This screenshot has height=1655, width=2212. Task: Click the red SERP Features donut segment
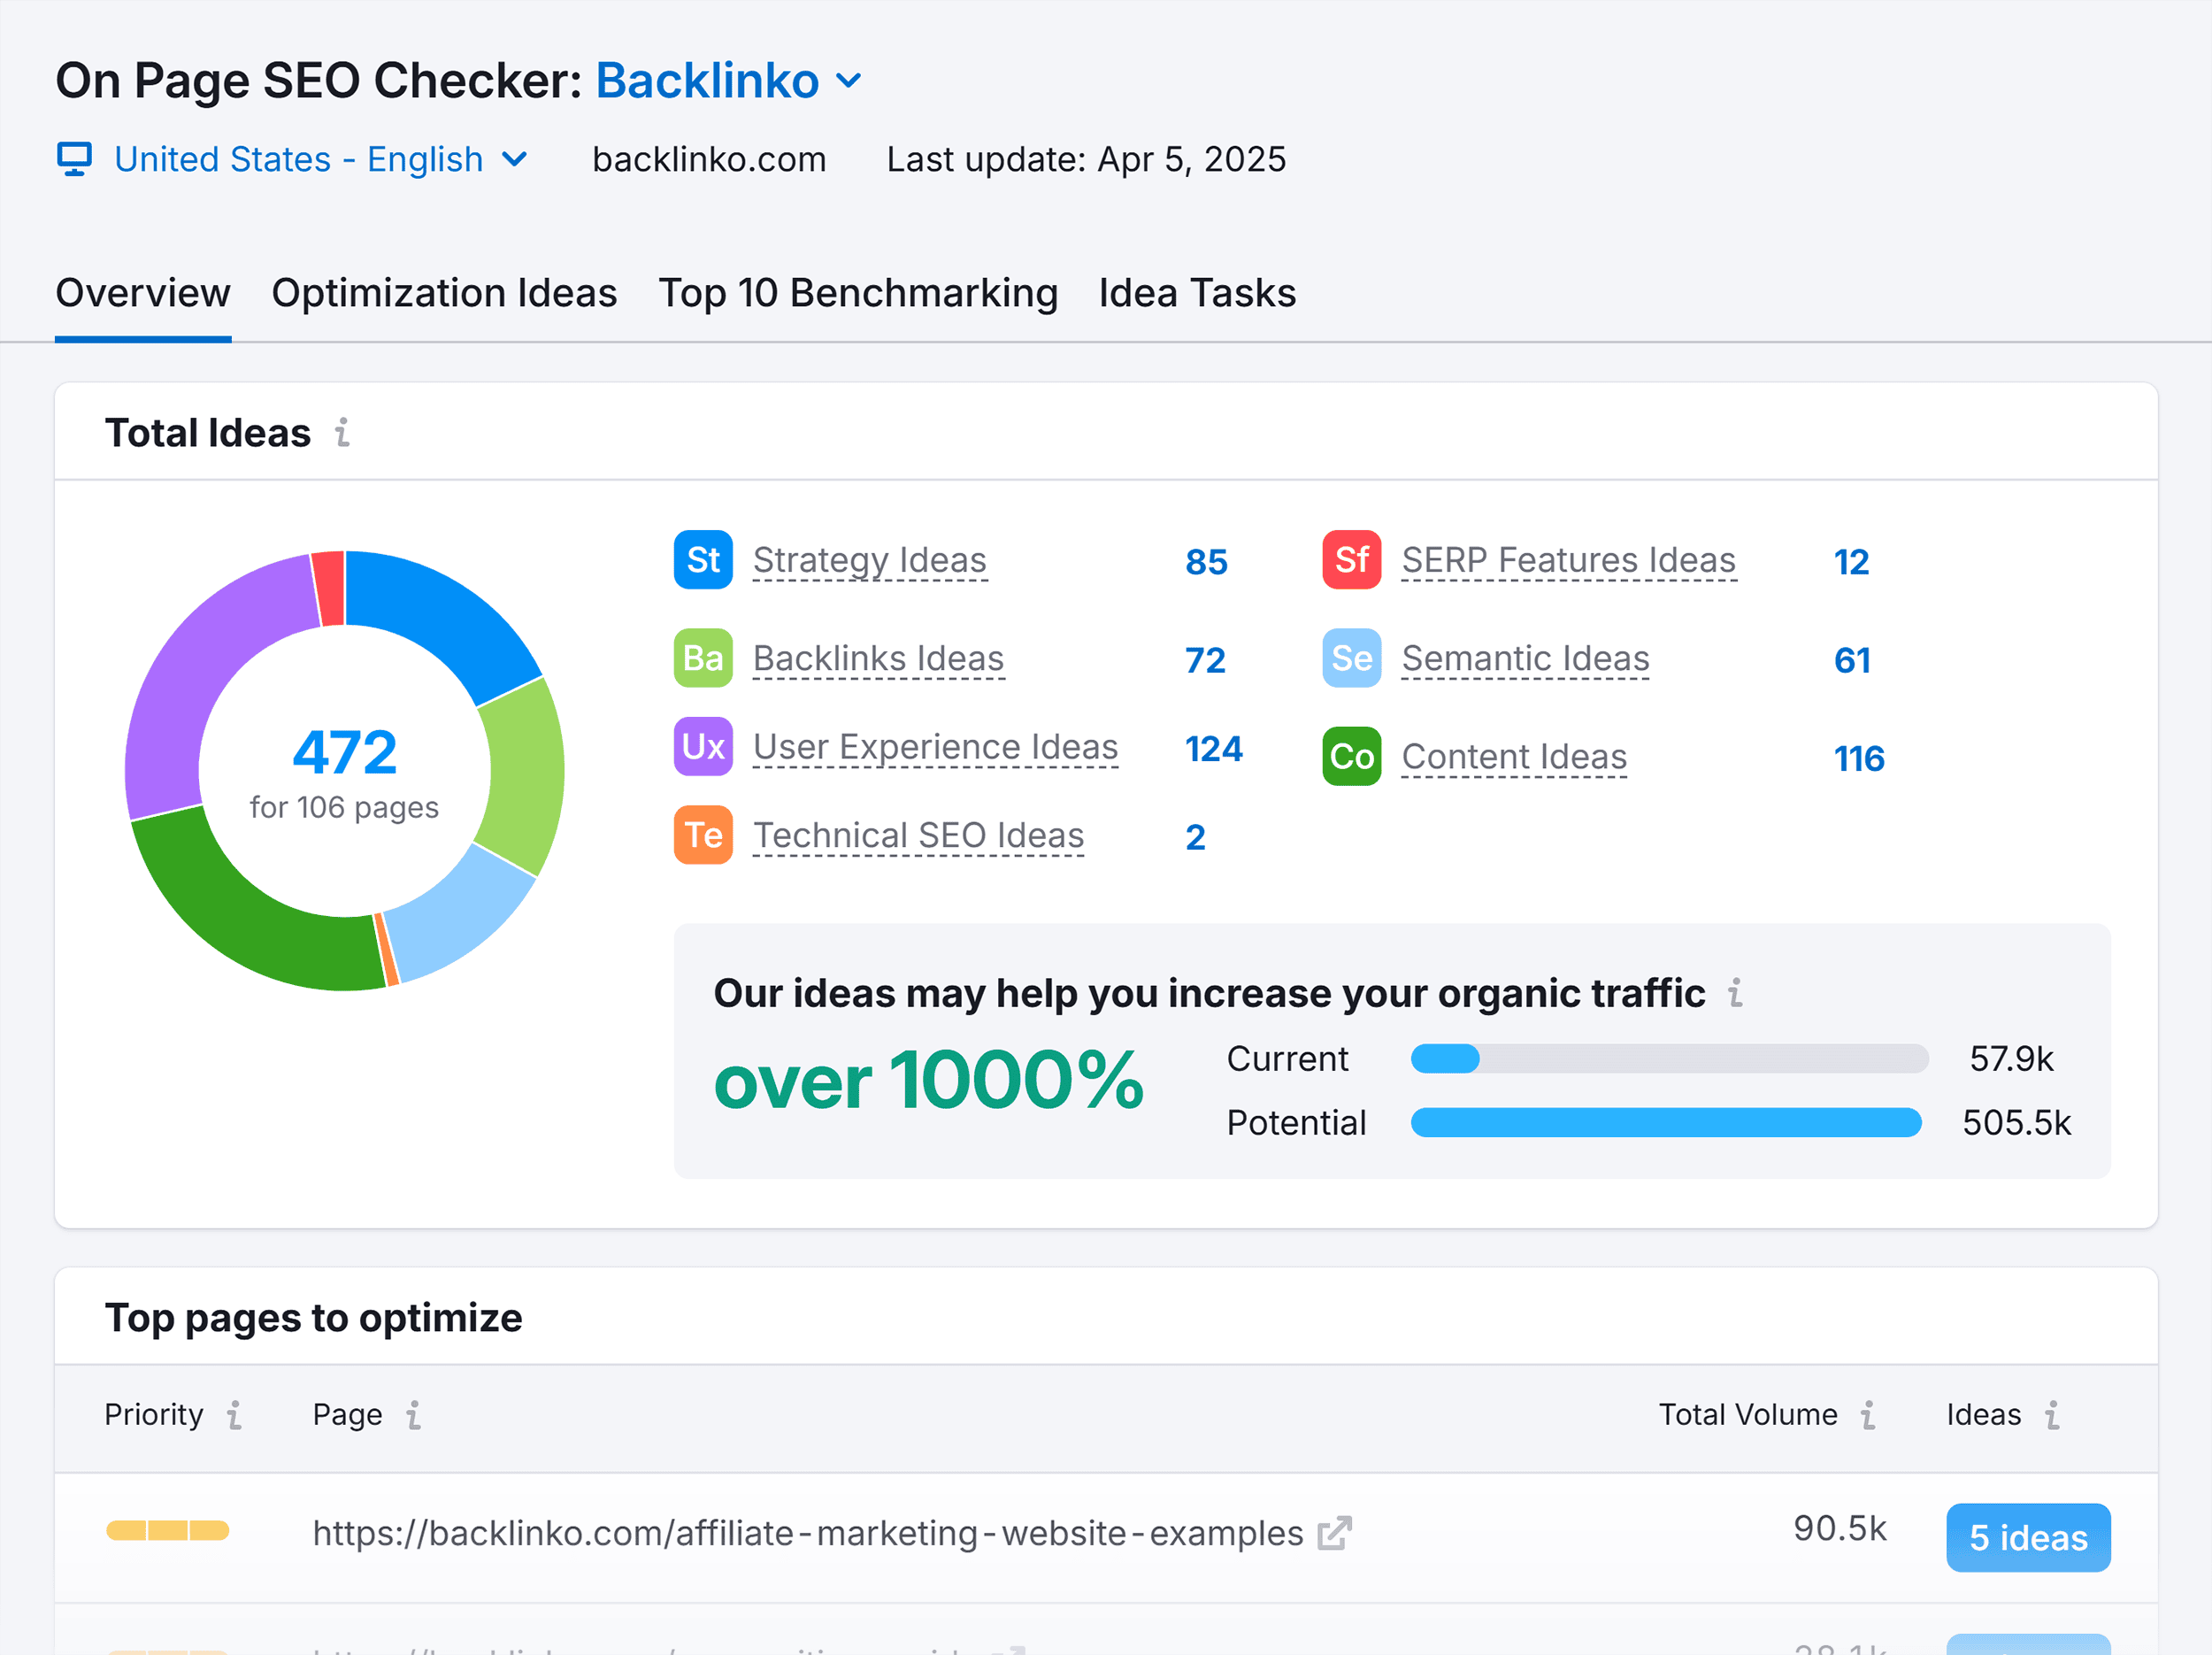329,589
